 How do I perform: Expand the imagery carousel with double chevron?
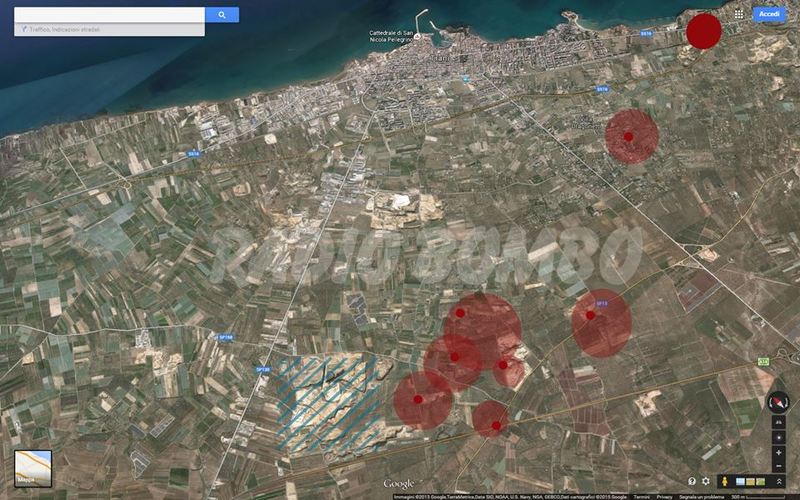click(x=779, y=481)
